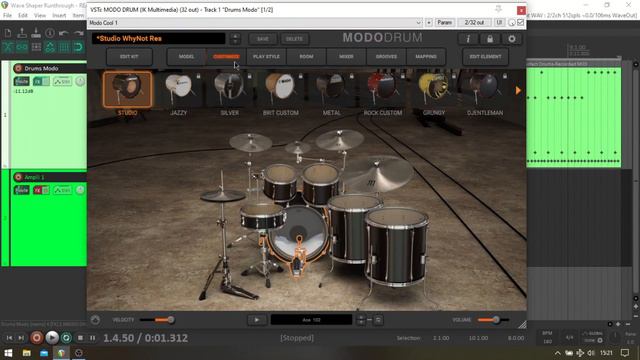The image size is (640, 360).
Task: Toggle the grid lines toolbar icon
Action: tap(64, 47)
